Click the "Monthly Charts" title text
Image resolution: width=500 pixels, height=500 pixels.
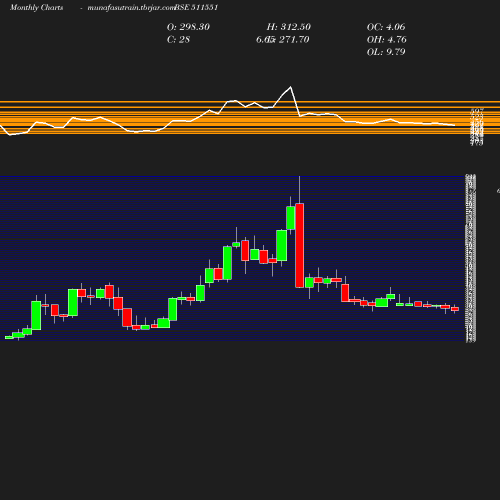click(x=36, y=7)
